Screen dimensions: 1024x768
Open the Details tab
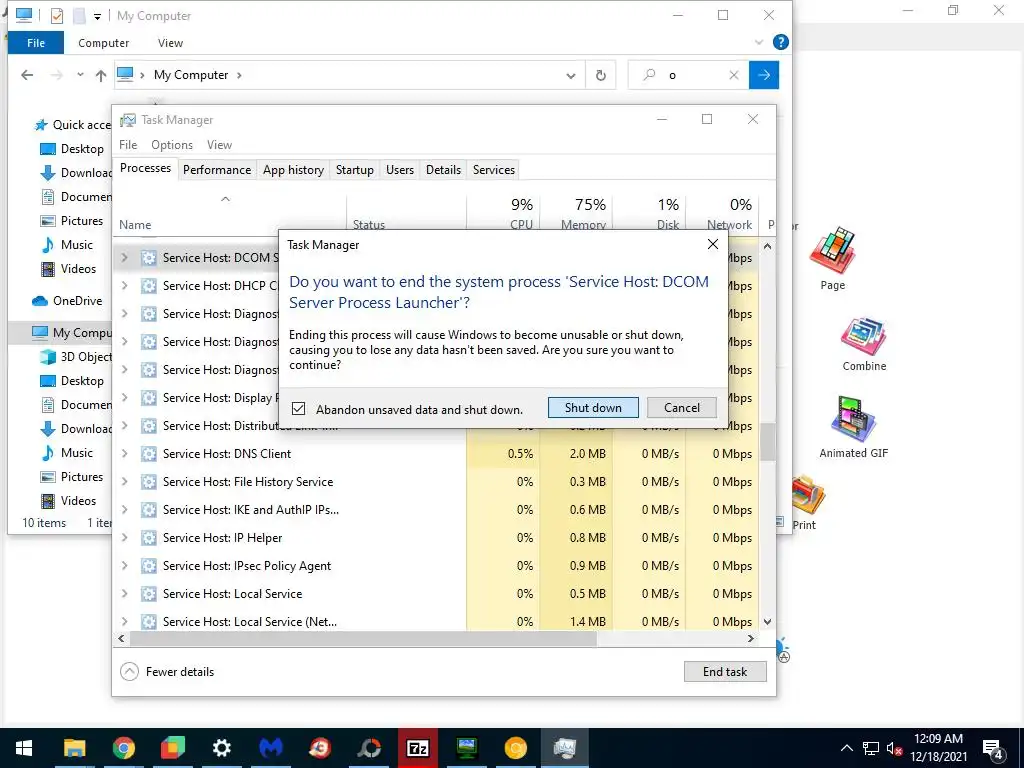click(x=443, y=170)
